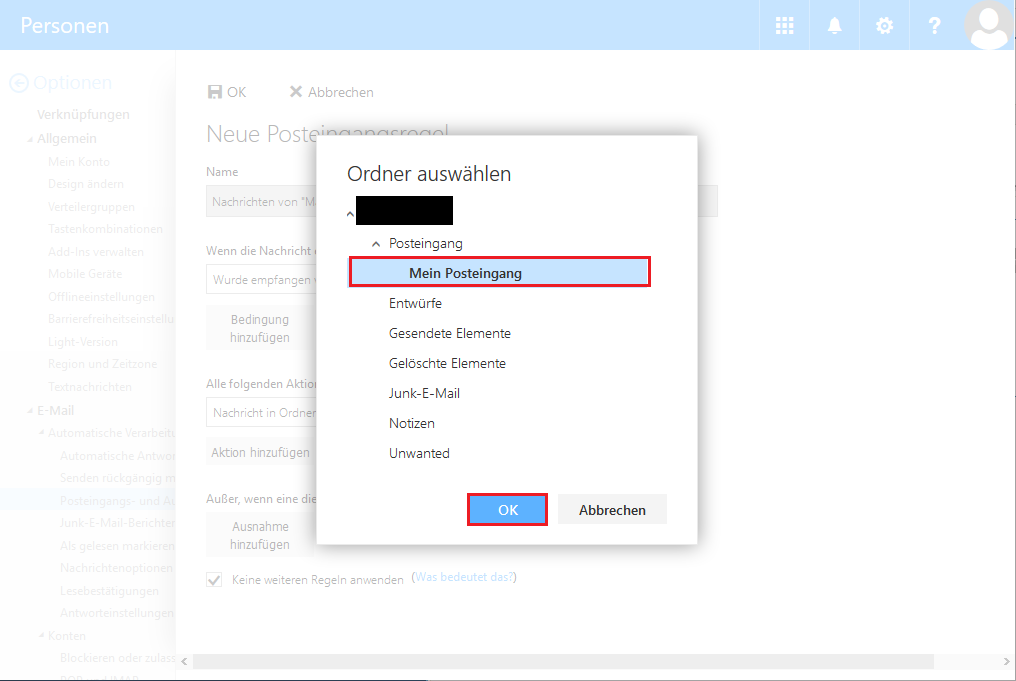Collapse the Posteingang folder tree

(376, 242)
